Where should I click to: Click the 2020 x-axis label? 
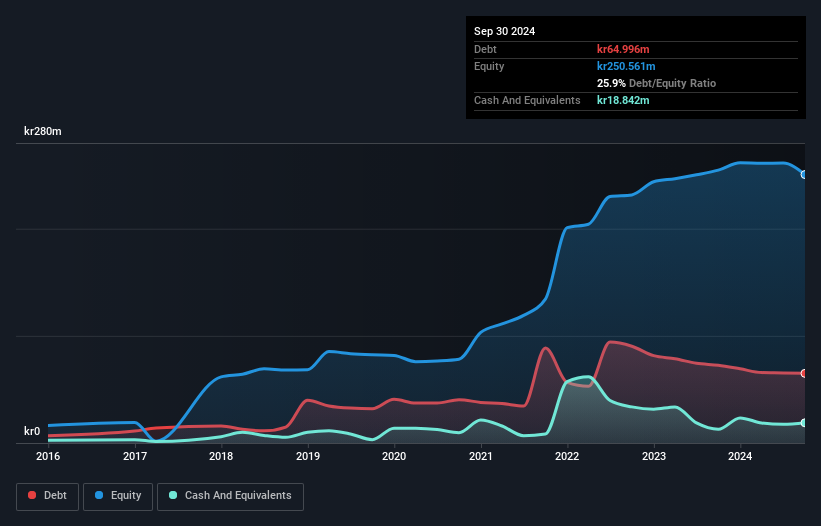394,456
